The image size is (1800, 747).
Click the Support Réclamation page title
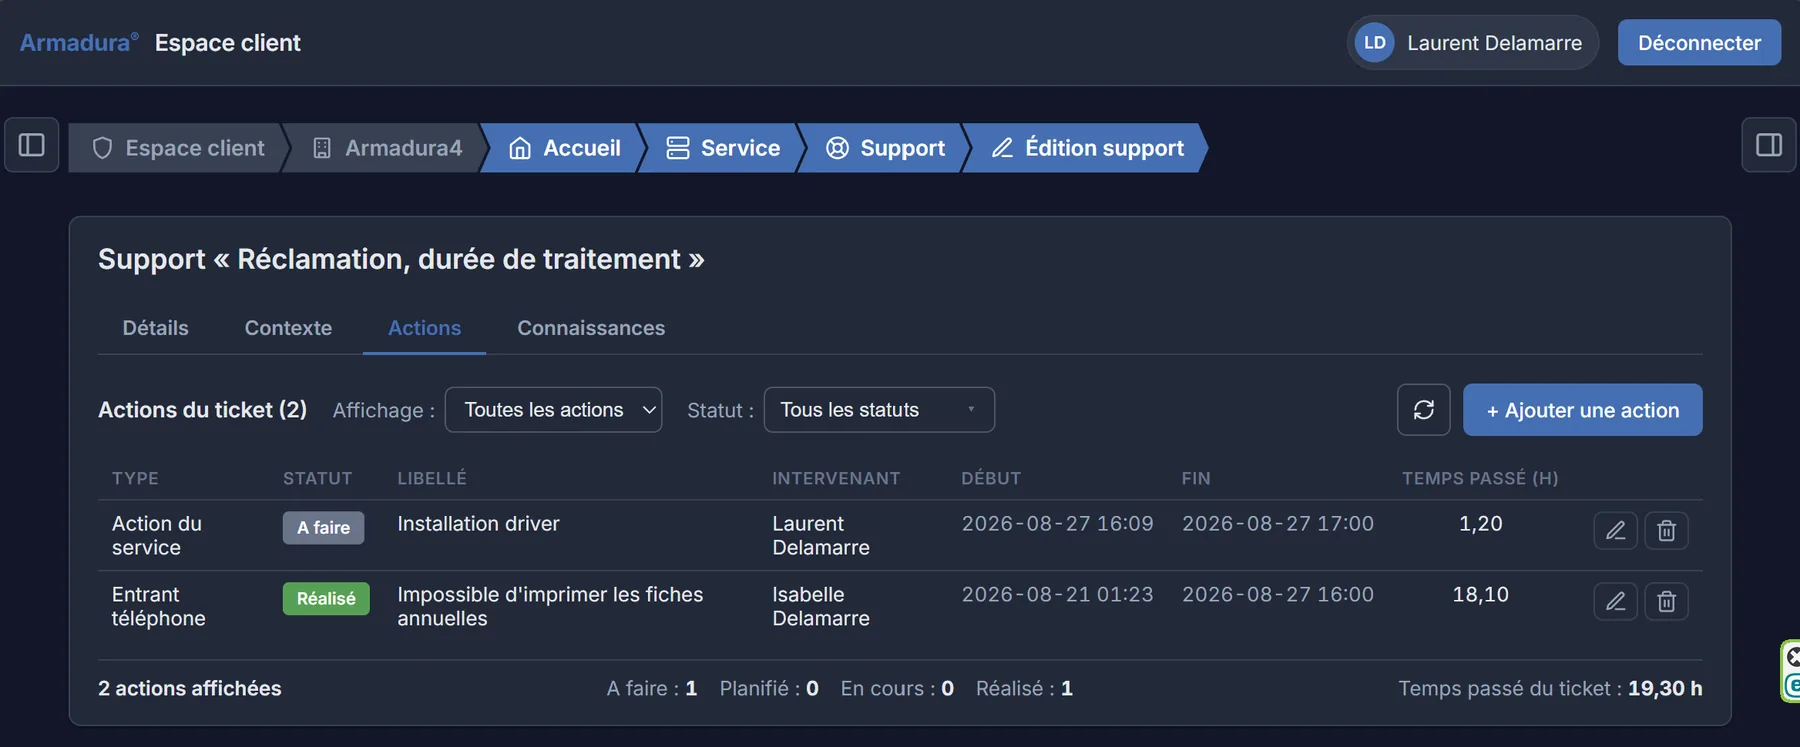click(401, 260)
